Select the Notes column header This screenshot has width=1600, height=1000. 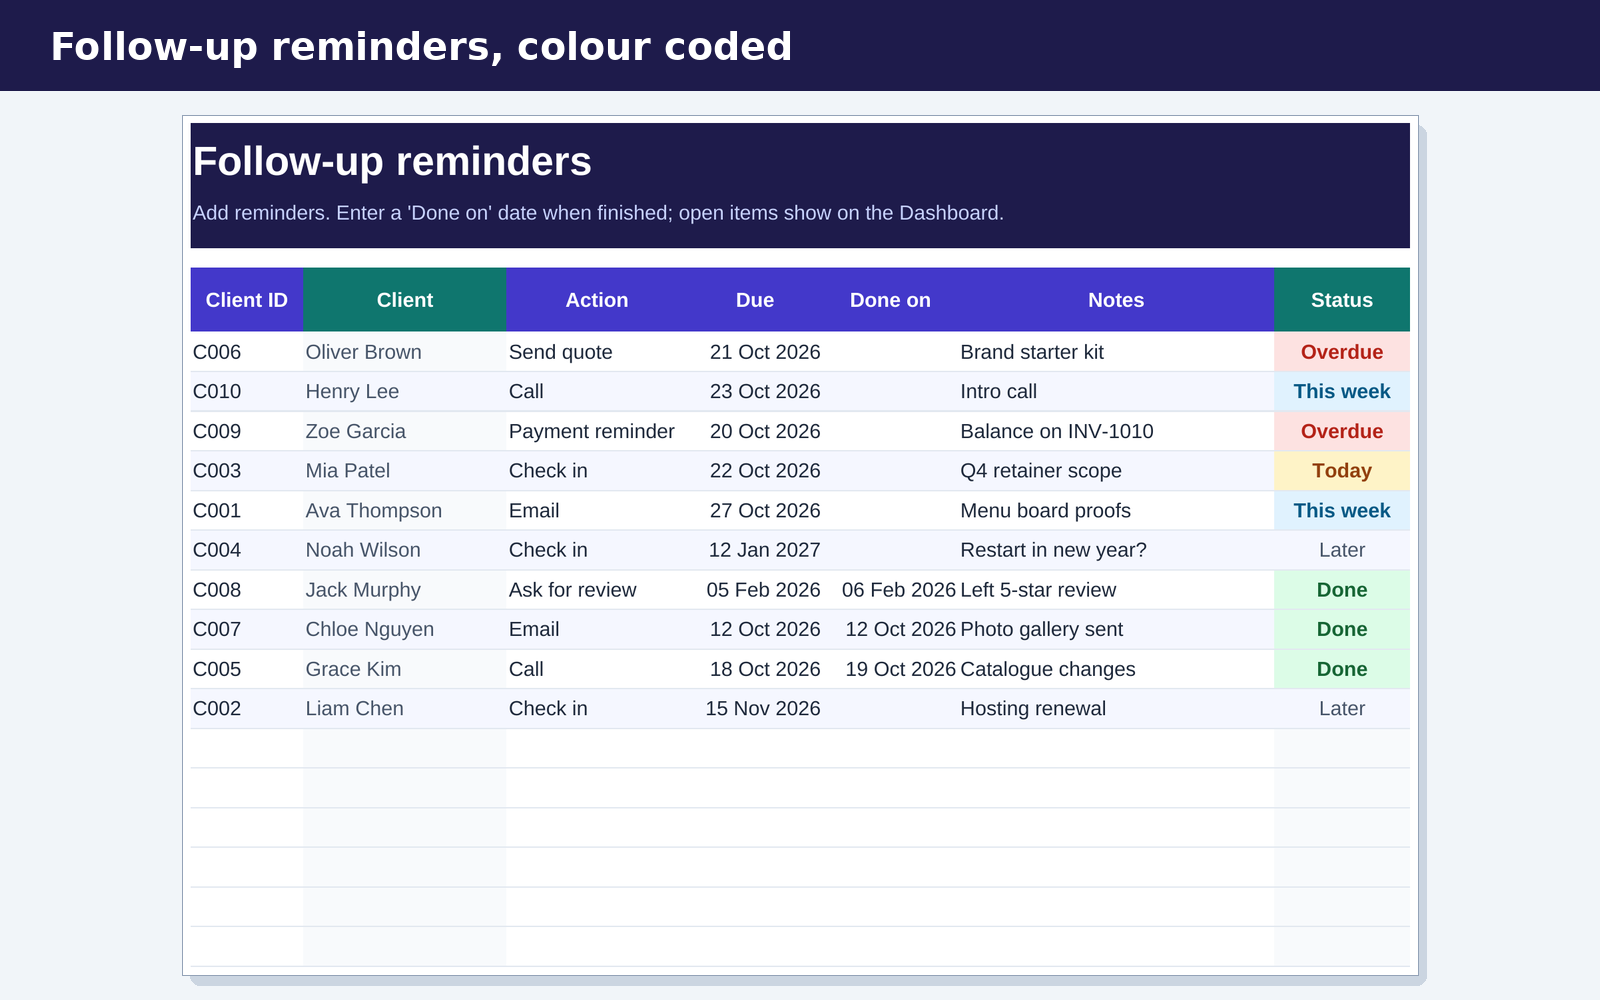coord(1116,300)
